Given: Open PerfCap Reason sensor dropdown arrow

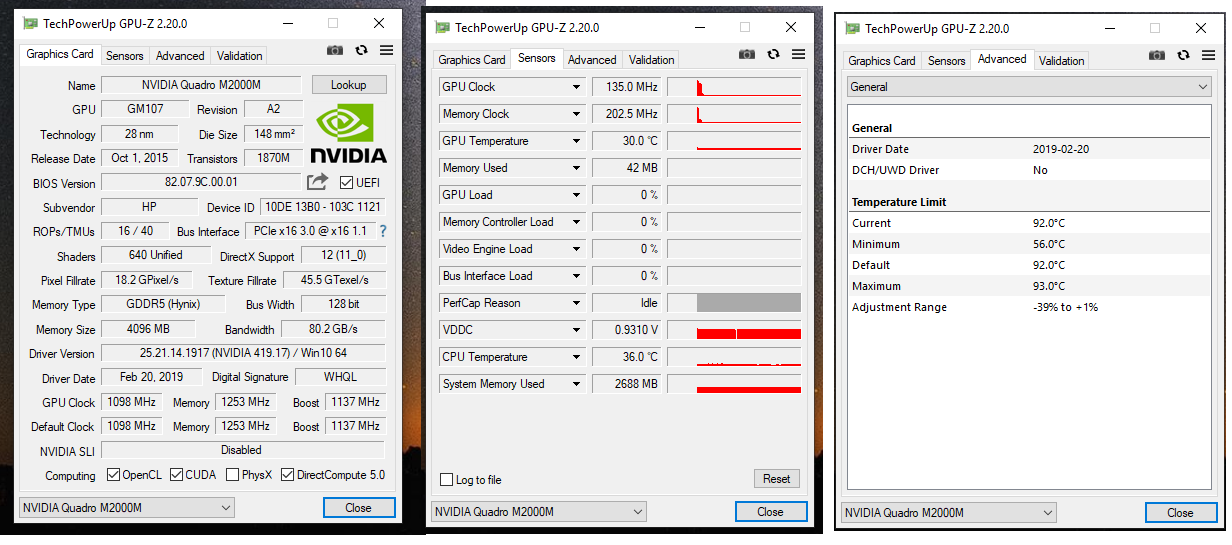Looking at the screenshot, I should (576, 303).
